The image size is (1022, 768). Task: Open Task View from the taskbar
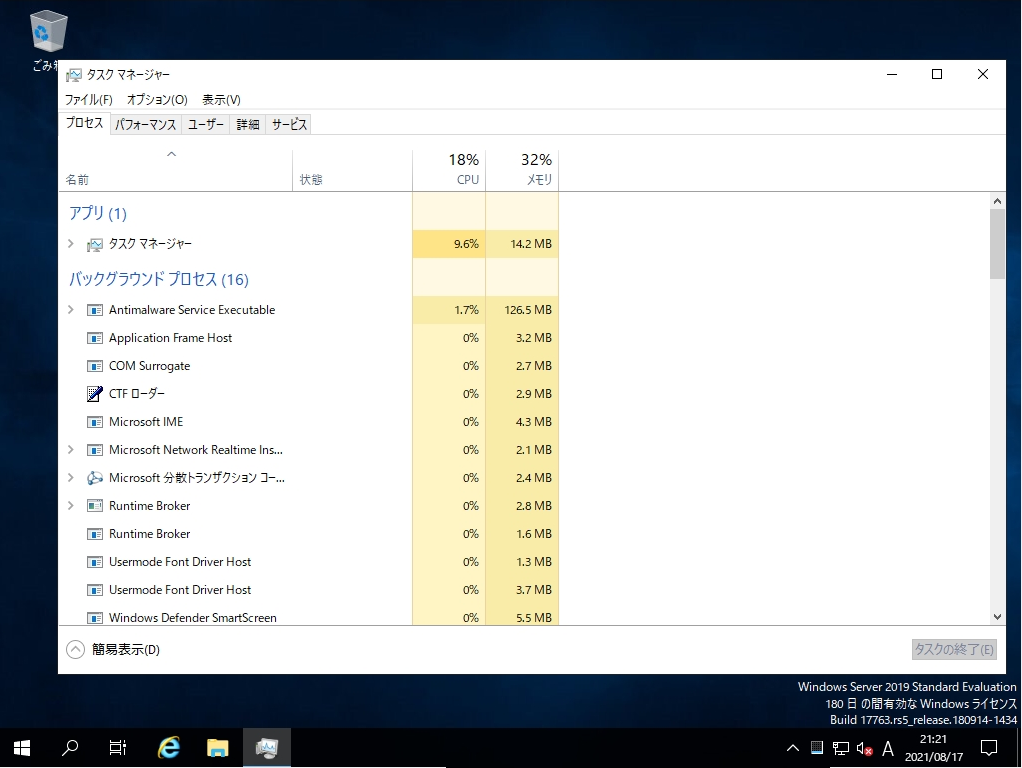pyautogui.click(x=118, y=748)
